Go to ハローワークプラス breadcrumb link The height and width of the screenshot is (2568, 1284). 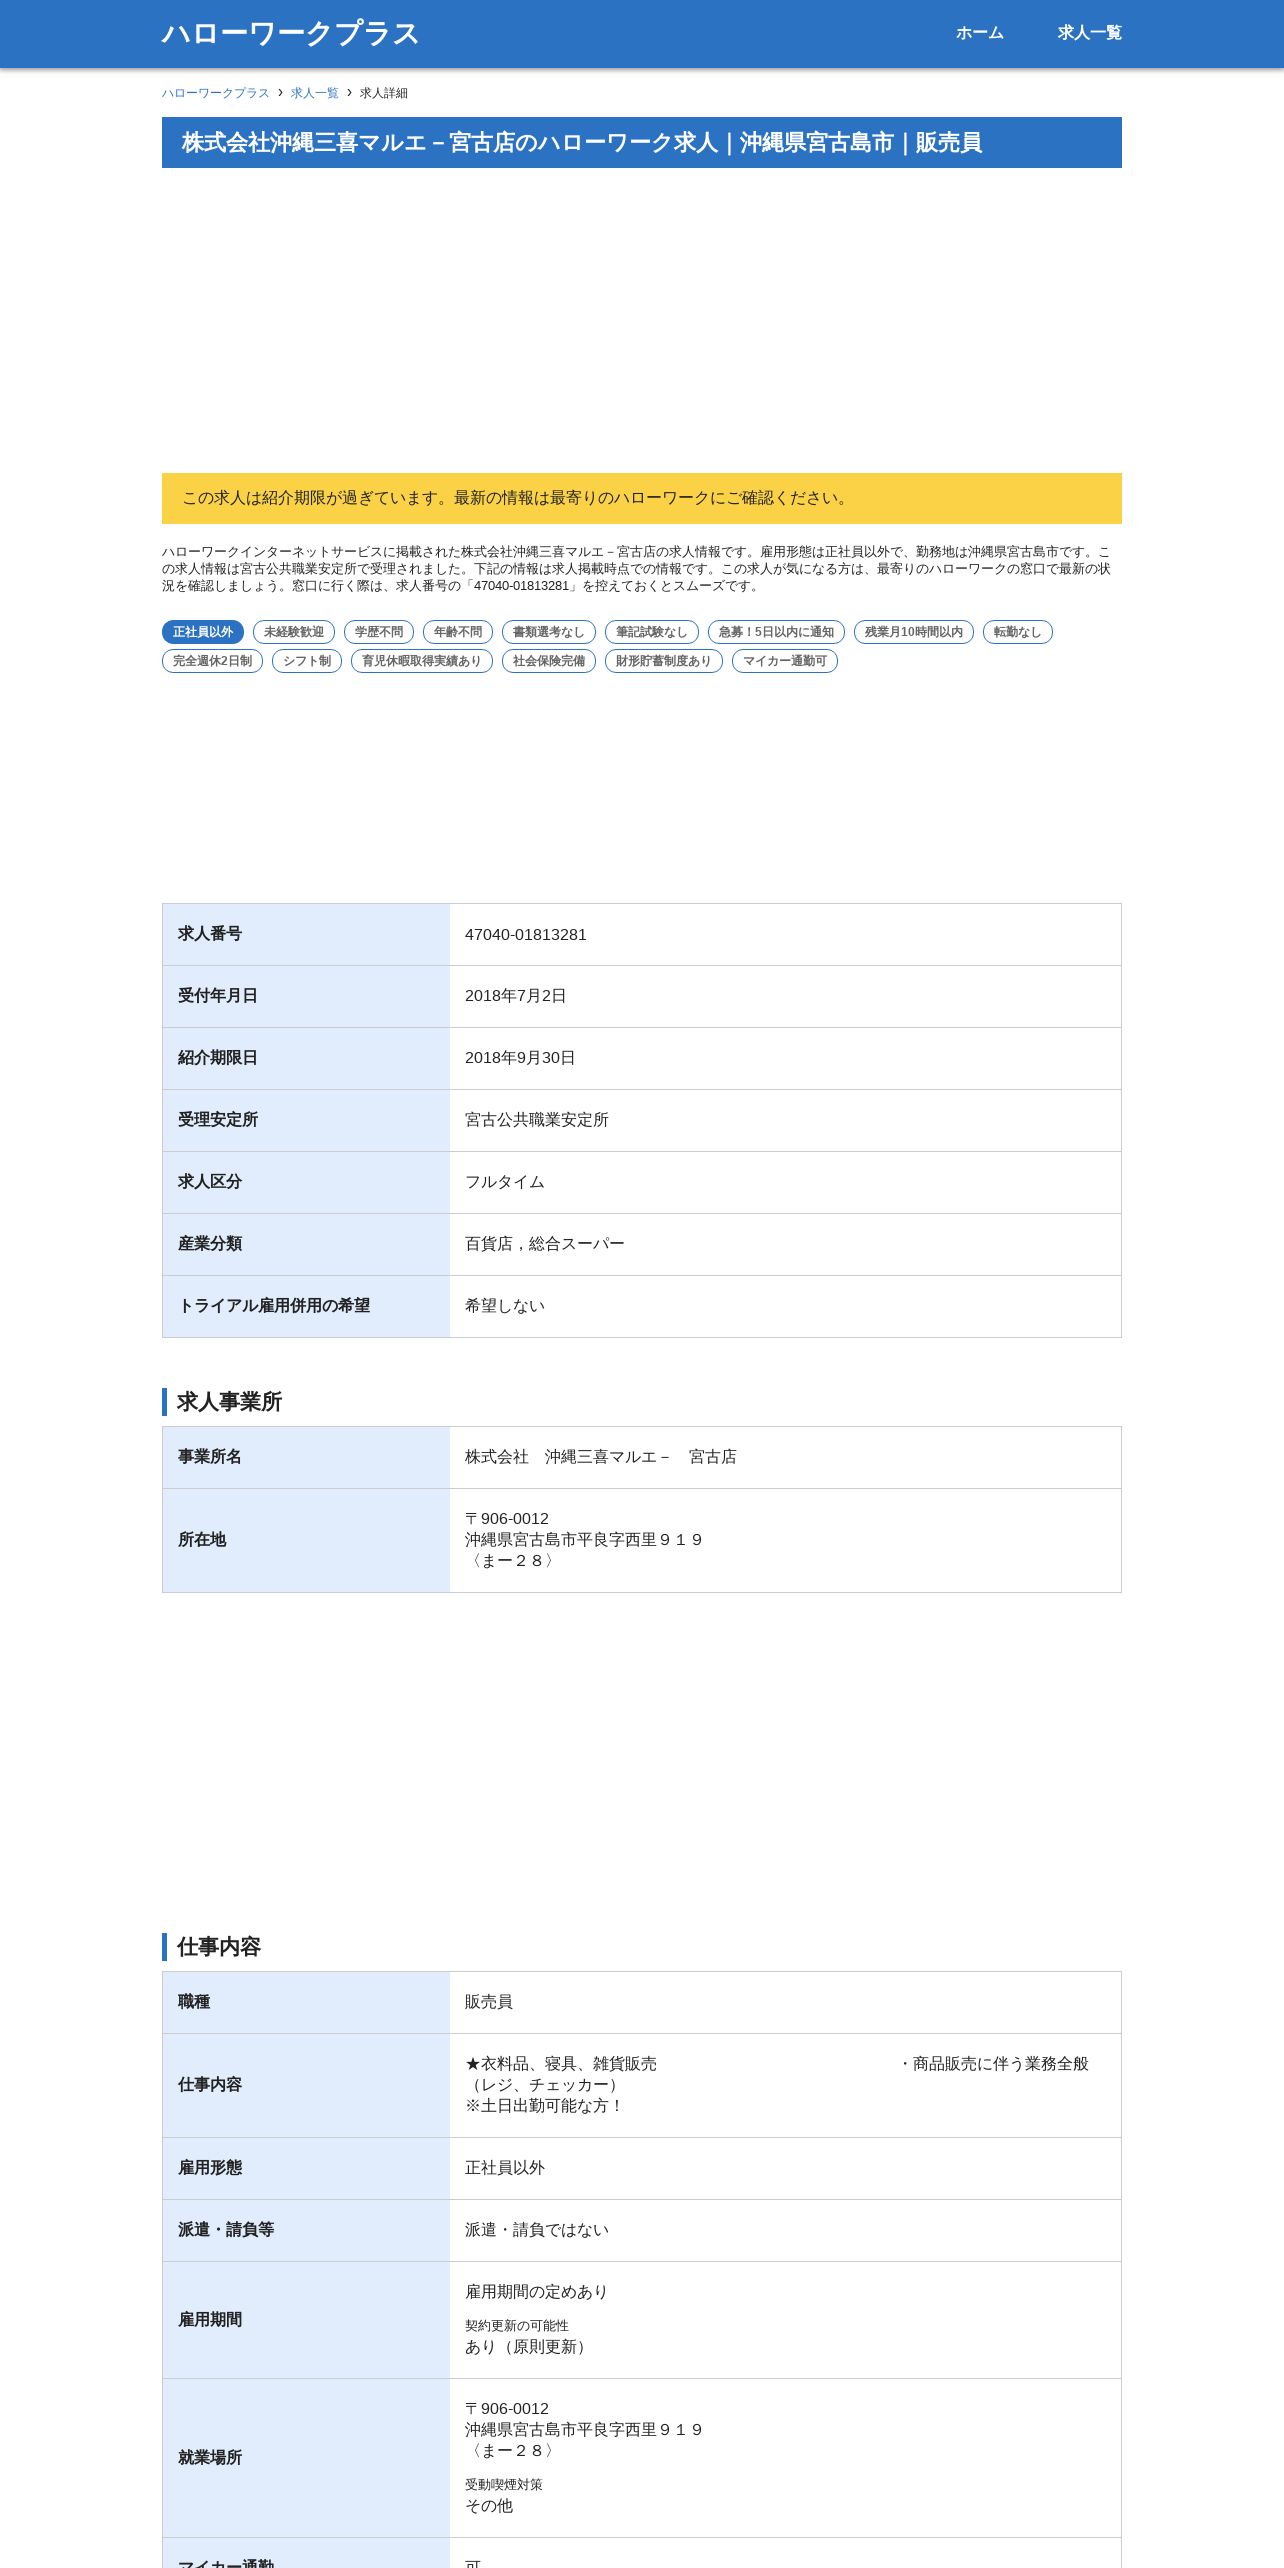pyautogui.click(x=216, y=93)
